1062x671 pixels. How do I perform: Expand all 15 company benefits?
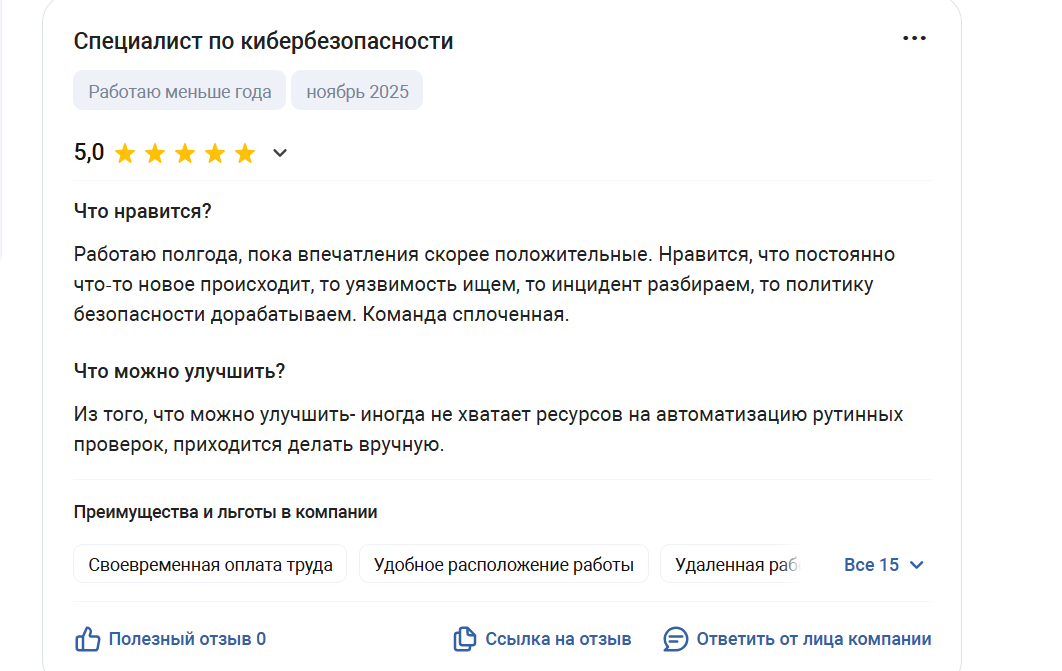click(x=872, y=565)
